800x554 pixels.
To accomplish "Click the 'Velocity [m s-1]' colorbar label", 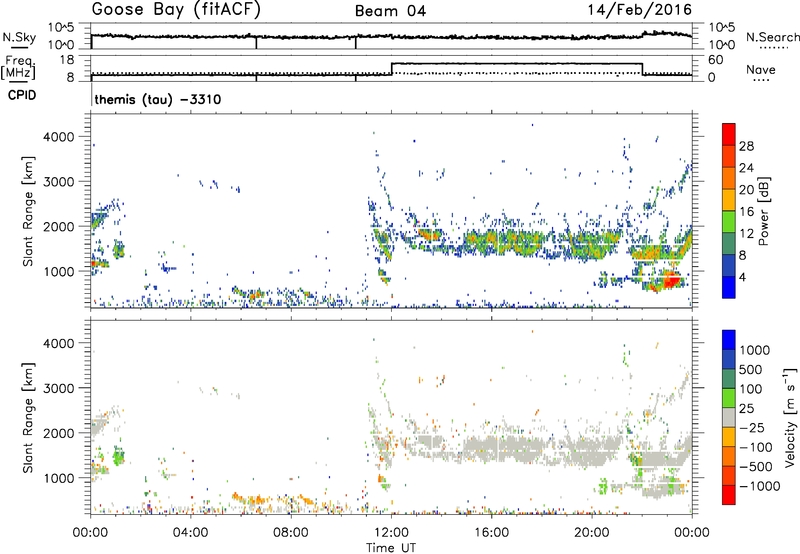I will coord(790,417).
